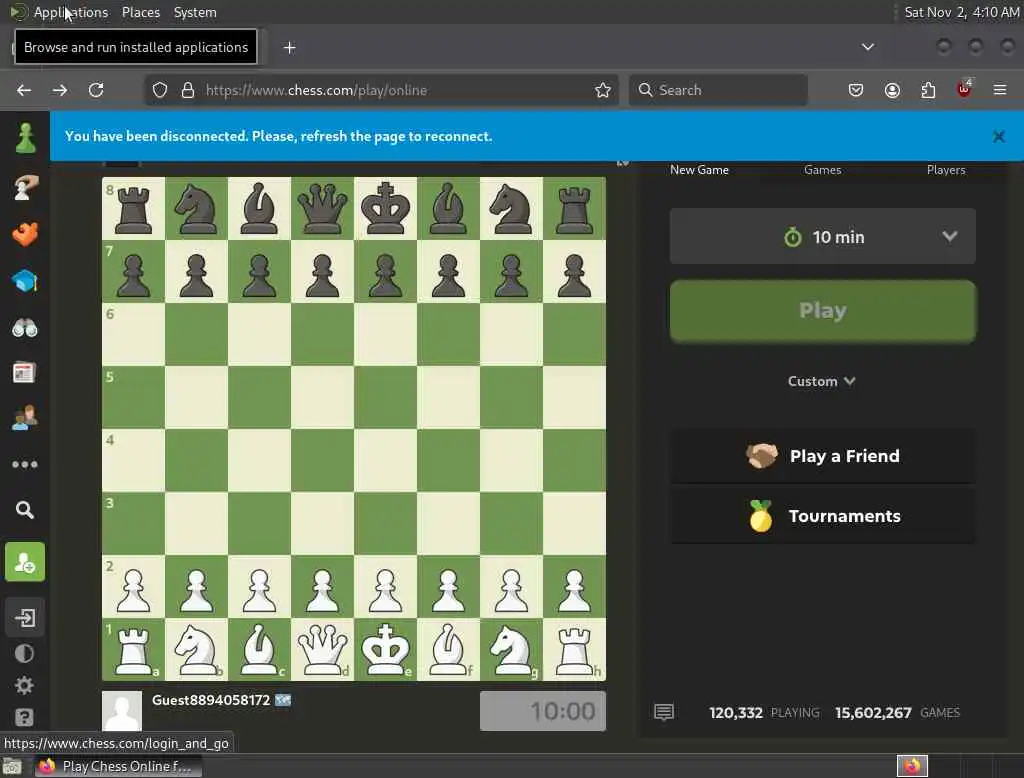The height and width of the screenshot is (778, 1024).
Task: Select the black queen on d8
Action: coord(323,208)
